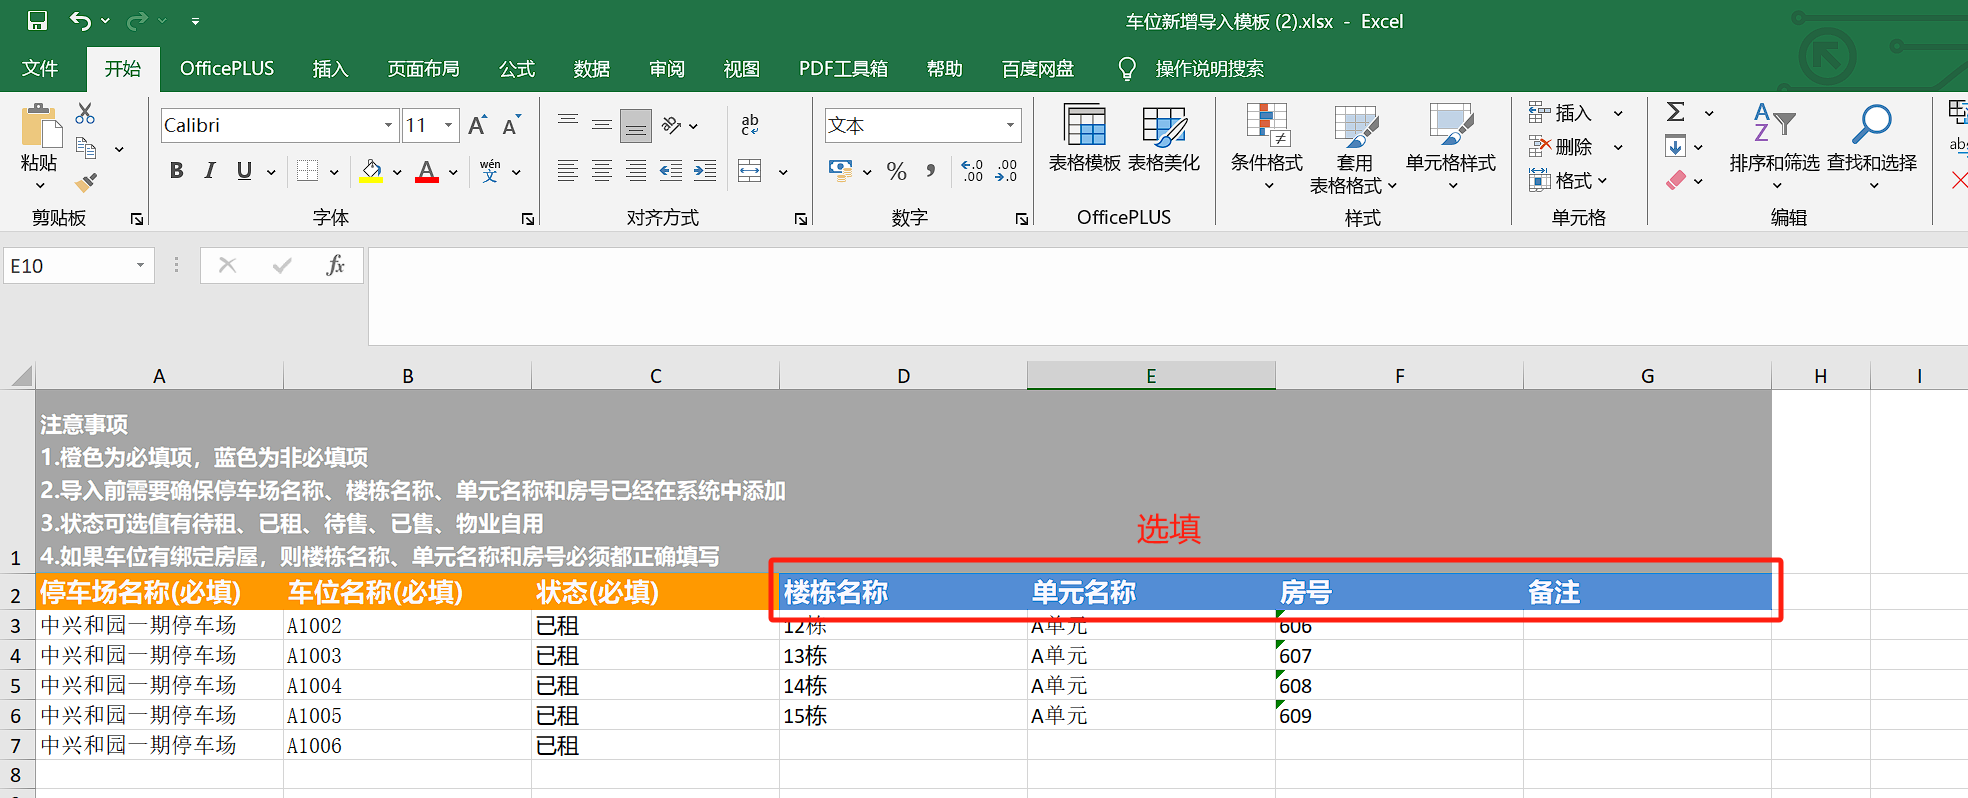The width and height of the screenshot is (1968, 798).
Task: Align text right
Action: (636, 171)
